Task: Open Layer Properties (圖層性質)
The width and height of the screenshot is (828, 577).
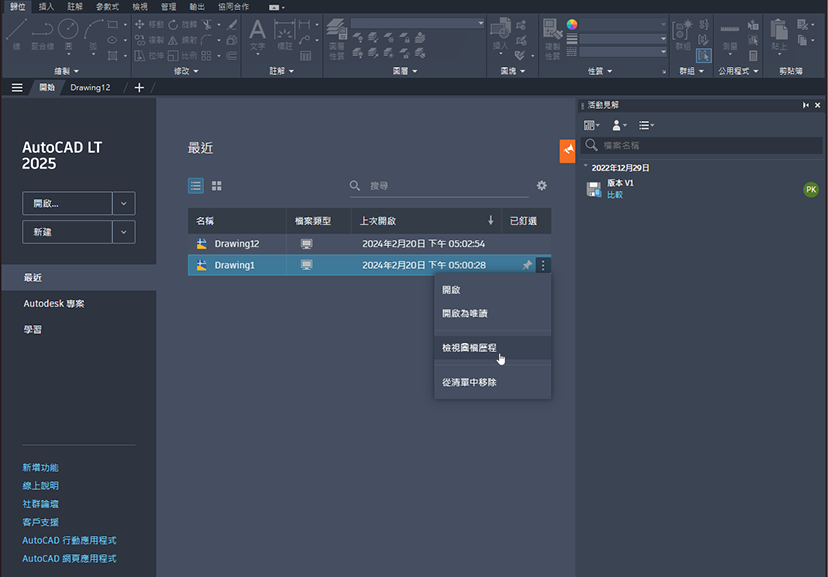Action: (337, 39)
